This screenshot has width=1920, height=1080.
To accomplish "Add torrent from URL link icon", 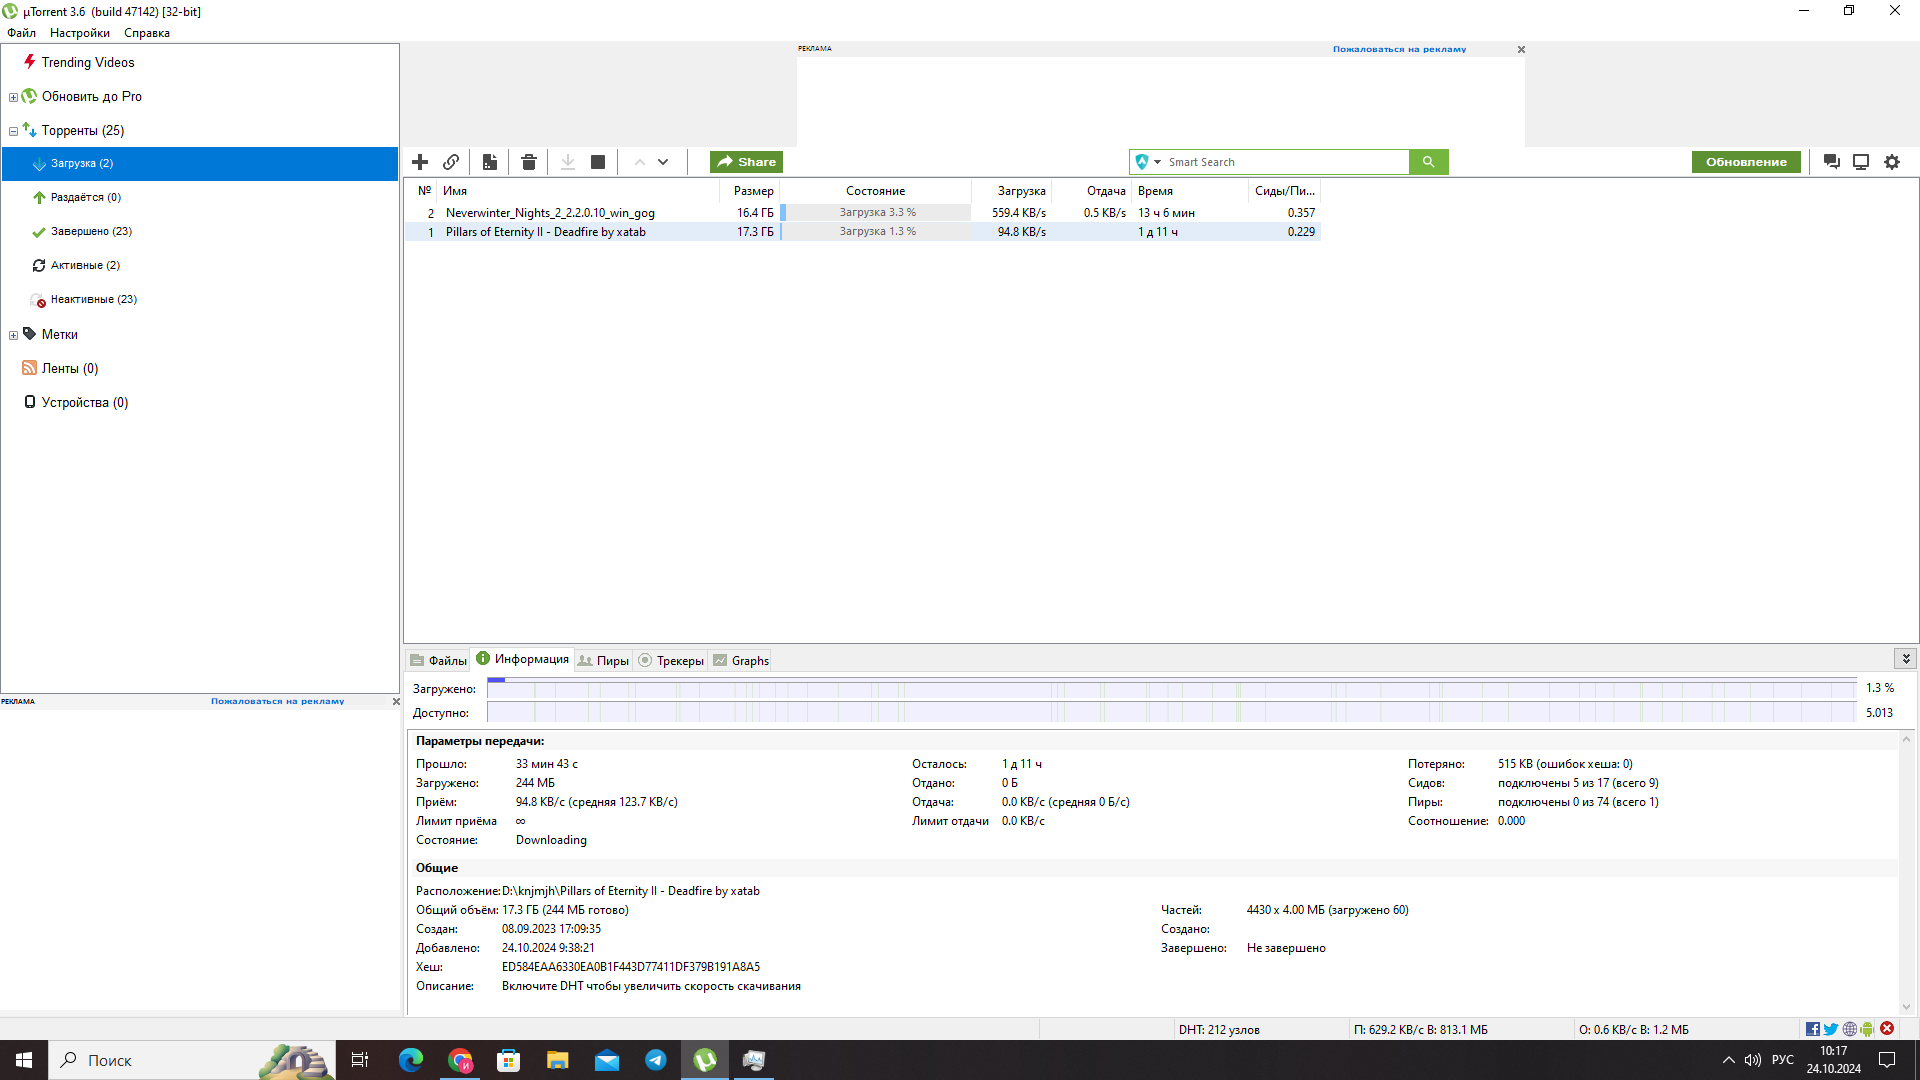I will pos(451,162).
